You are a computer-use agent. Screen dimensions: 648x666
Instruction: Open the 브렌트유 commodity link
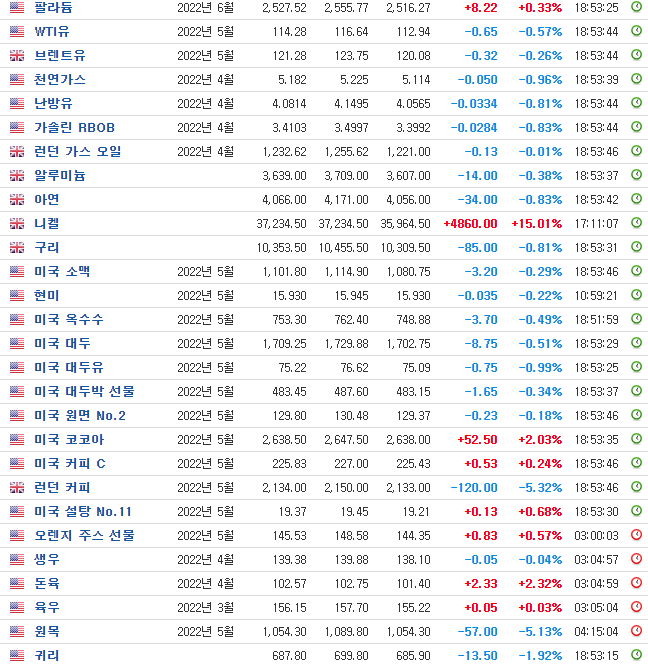click(59, 56)
